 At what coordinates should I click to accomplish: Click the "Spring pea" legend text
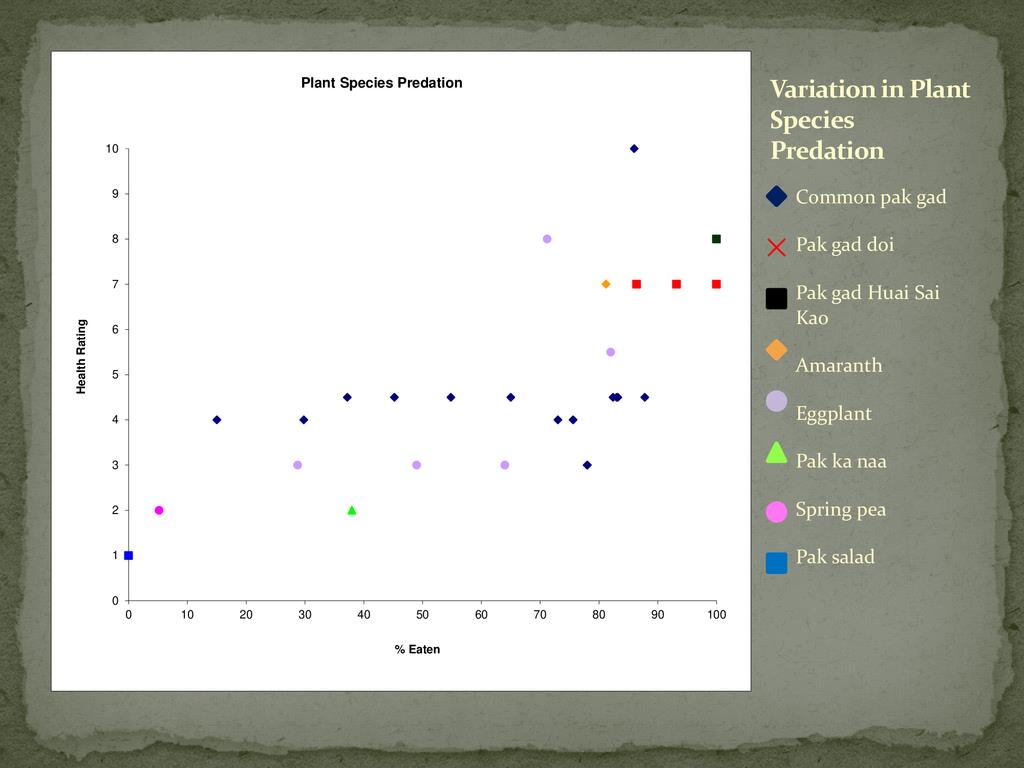pyautogui.click(x=840, y=509)
